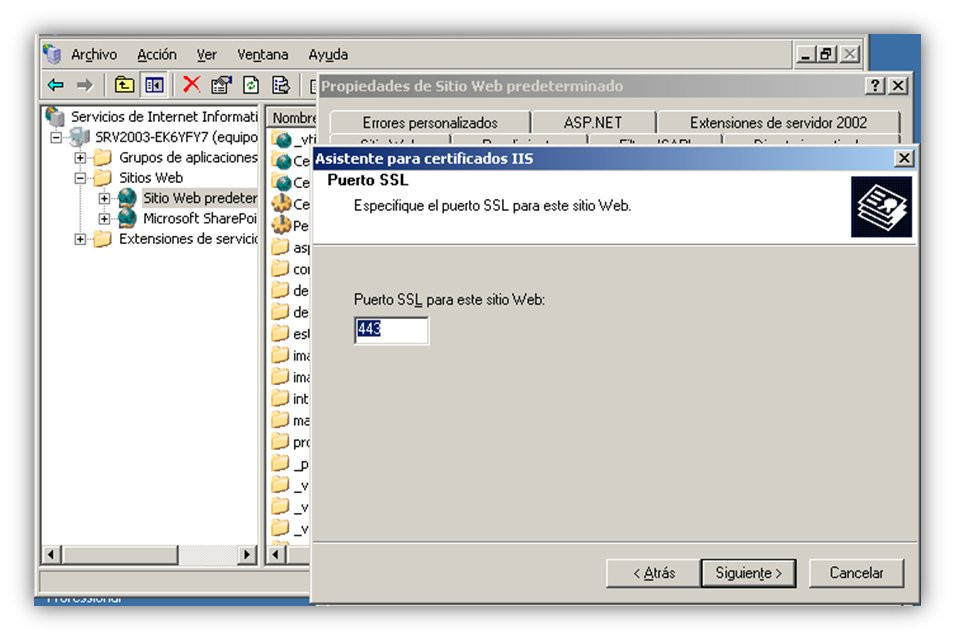Expand the Microsoft SharePoint node
The image size is (955, 640).
tap(104, 219)
